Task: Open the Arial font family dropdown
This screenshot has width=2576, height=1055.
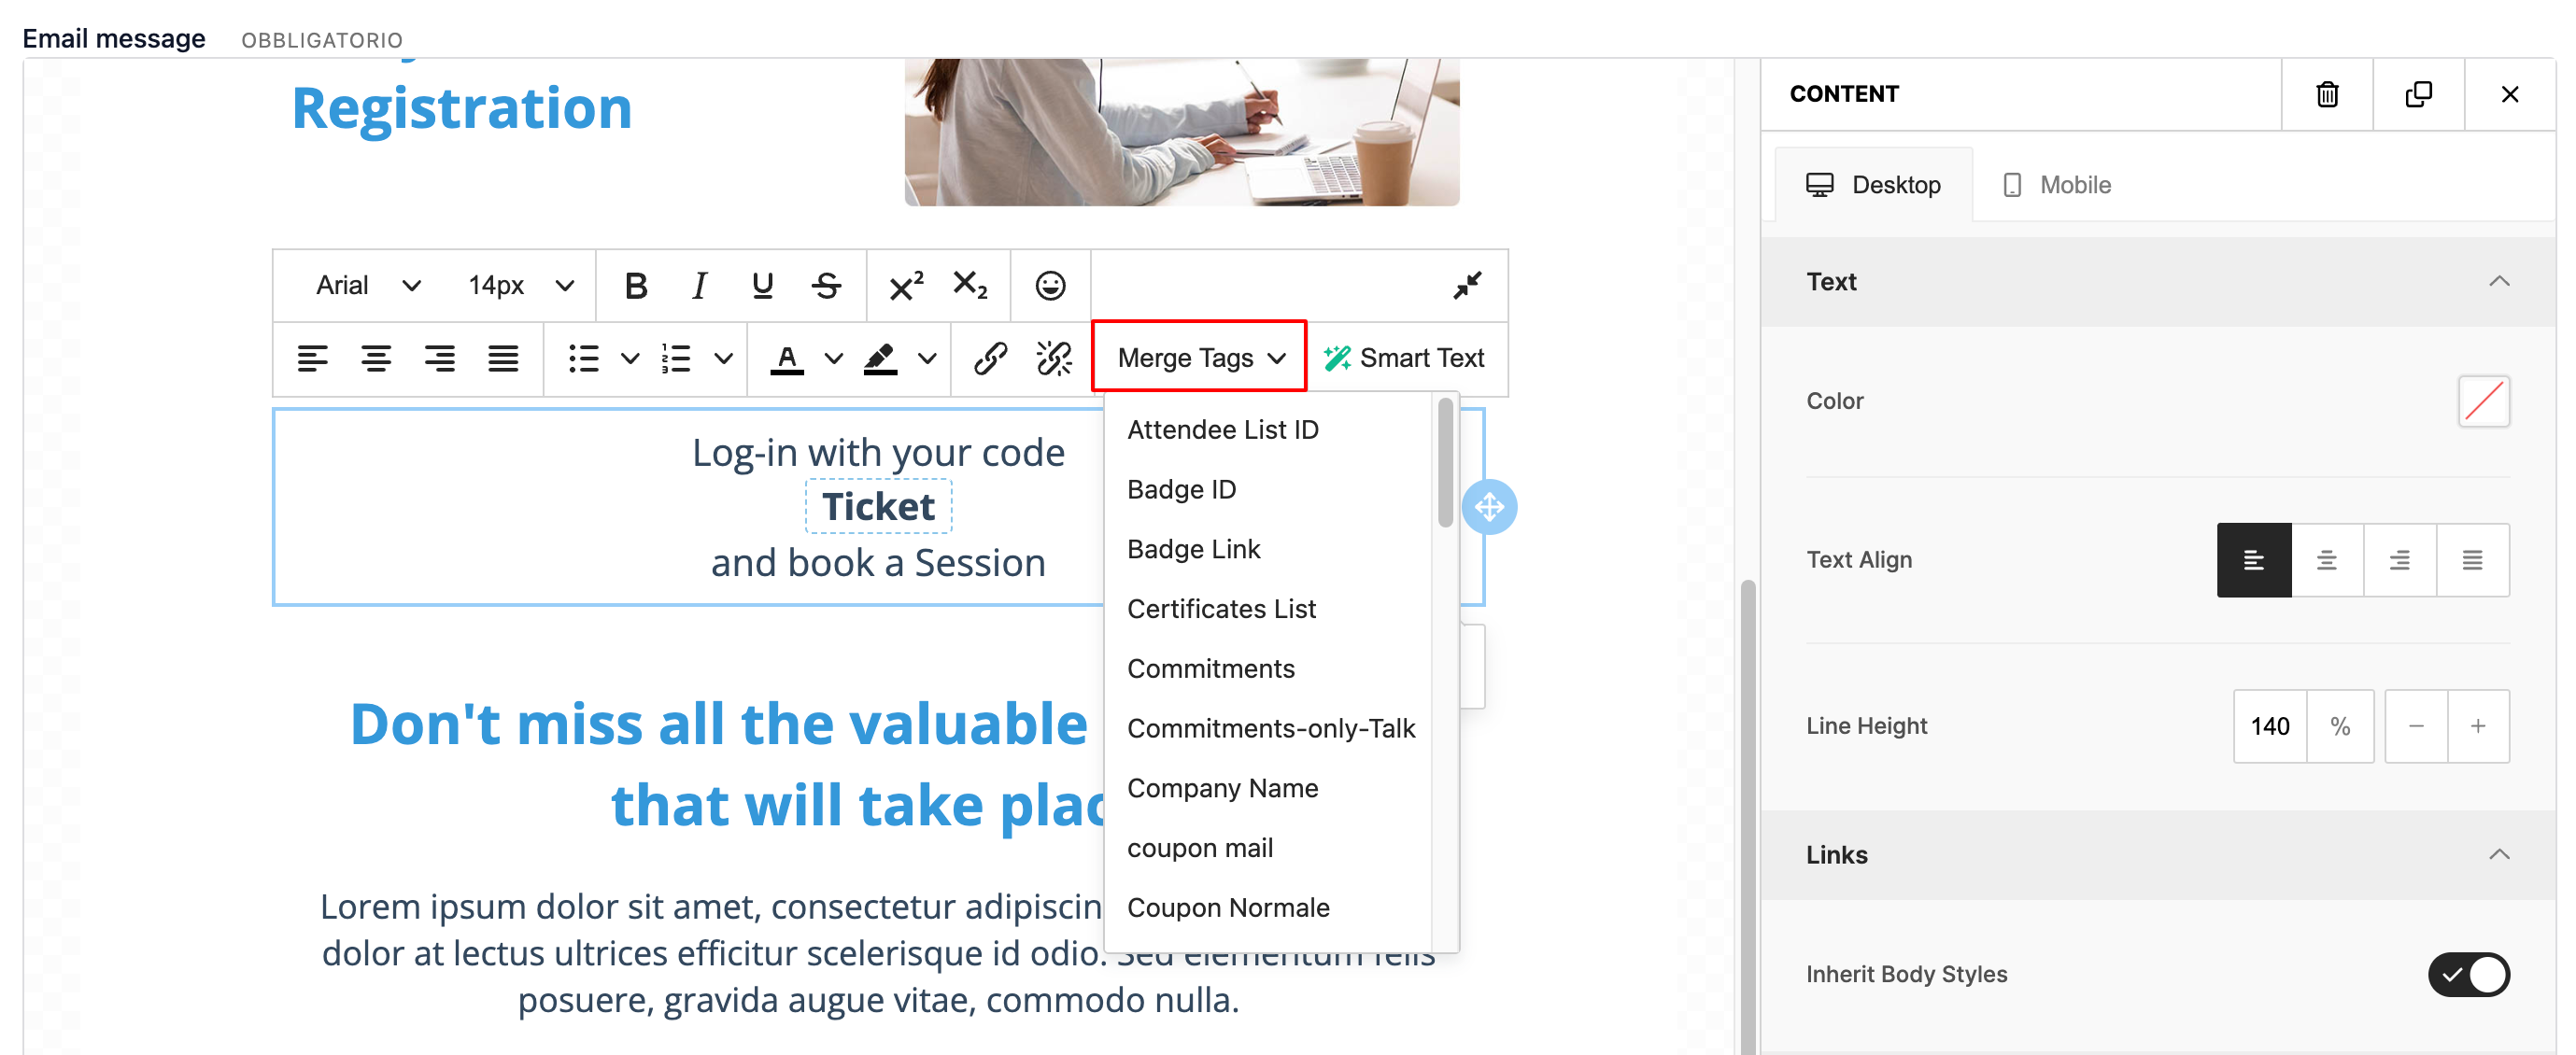Action: coord(367,286)
